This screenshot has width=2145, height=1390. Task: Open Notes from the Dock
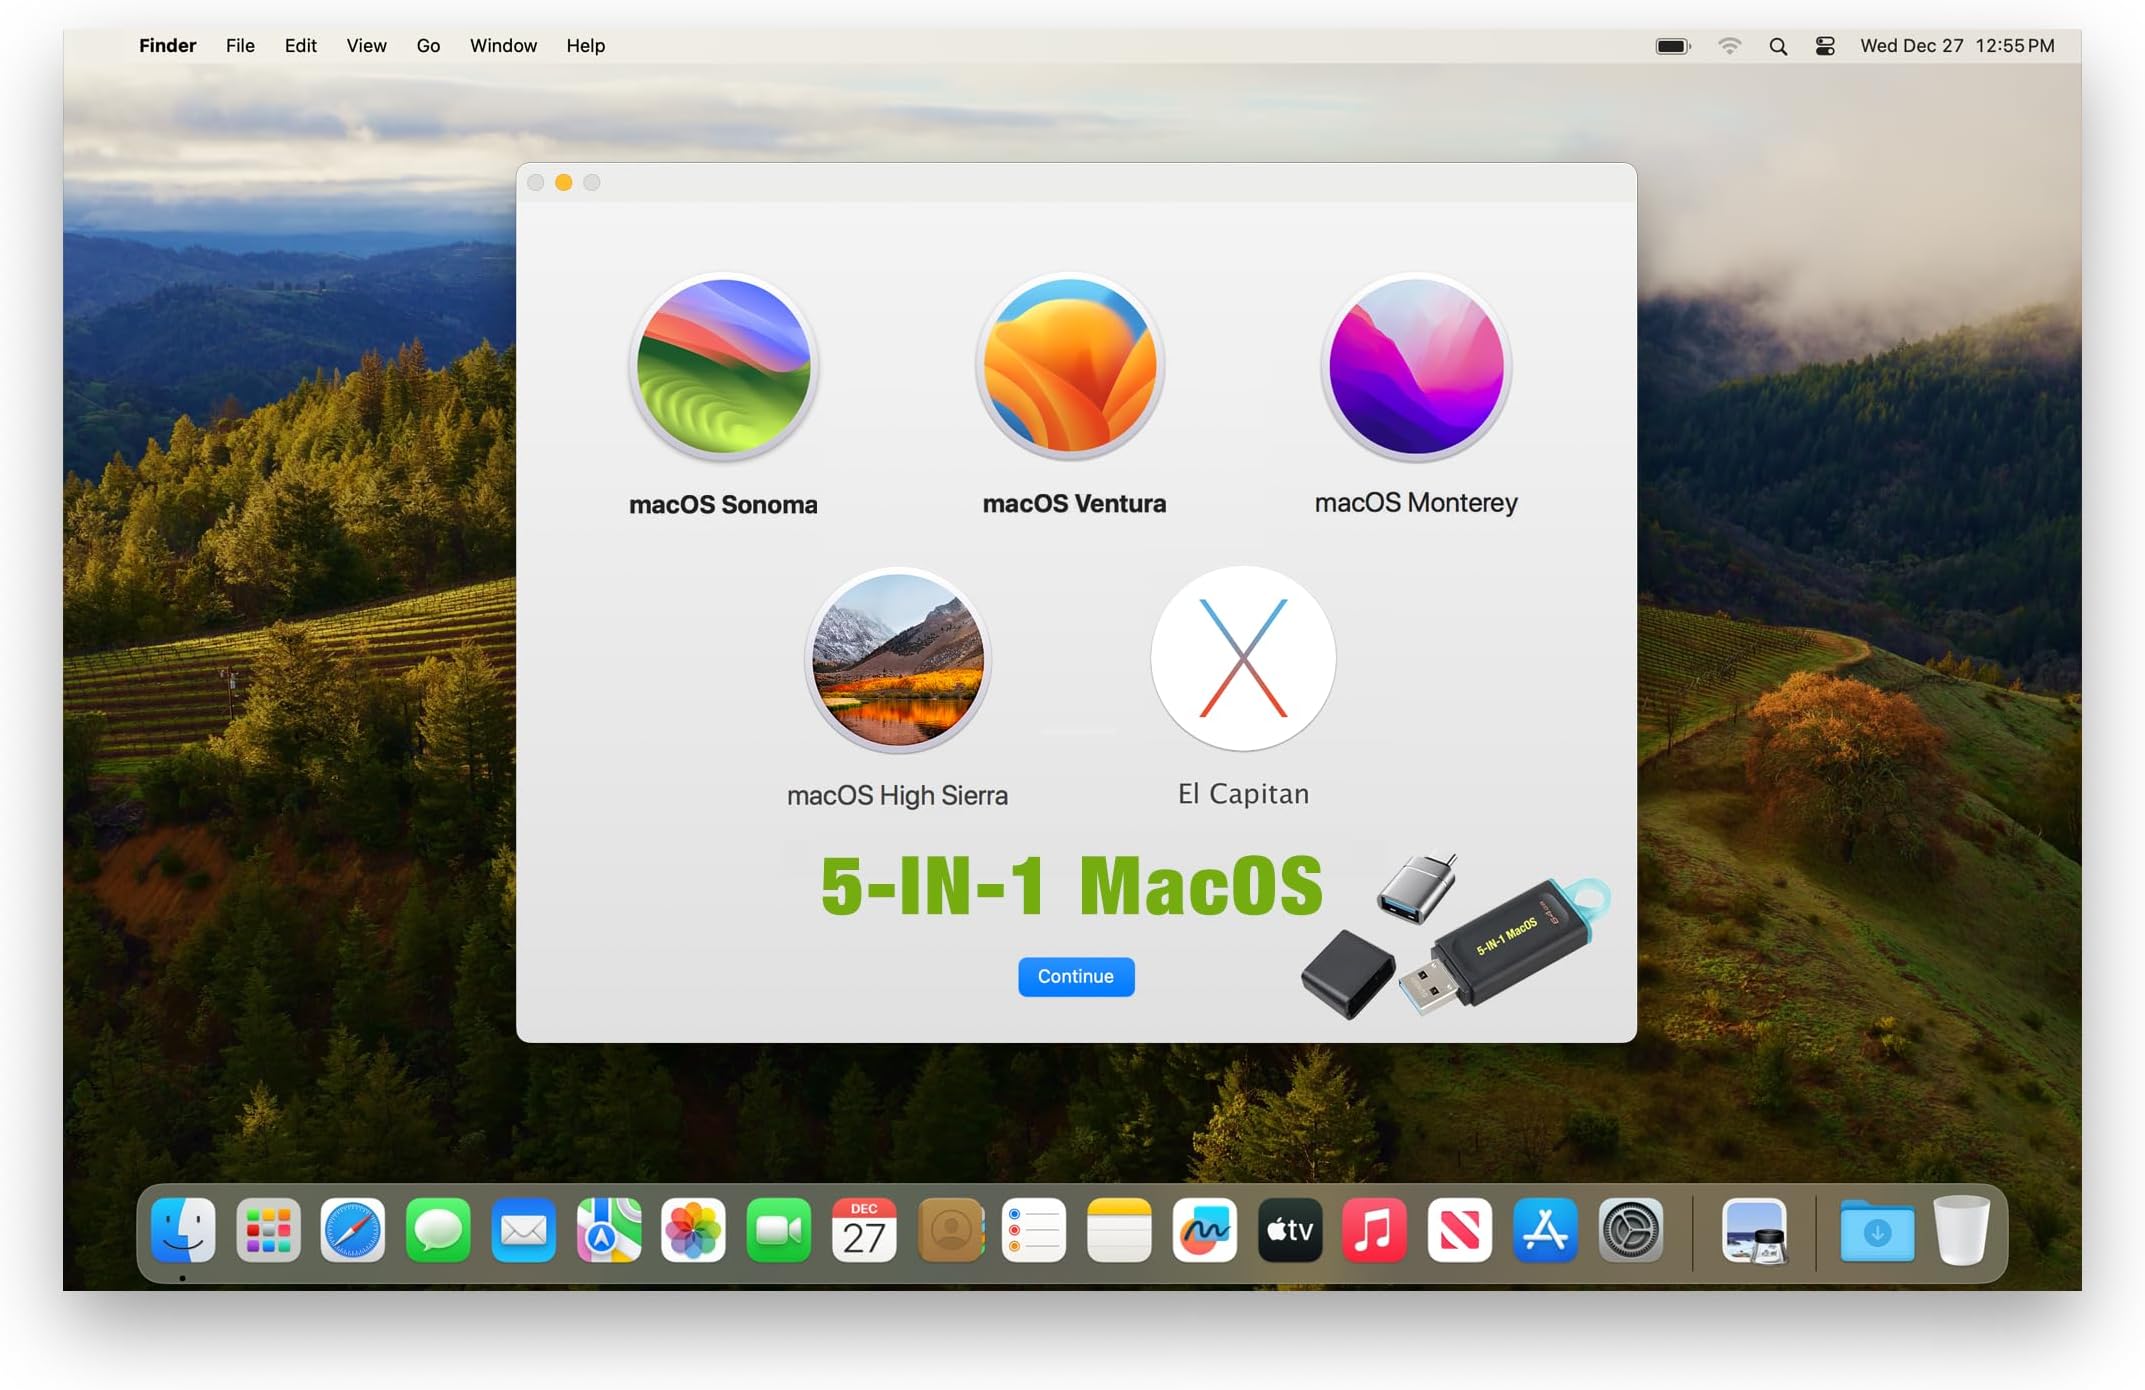click(x=1119, y=1230)
